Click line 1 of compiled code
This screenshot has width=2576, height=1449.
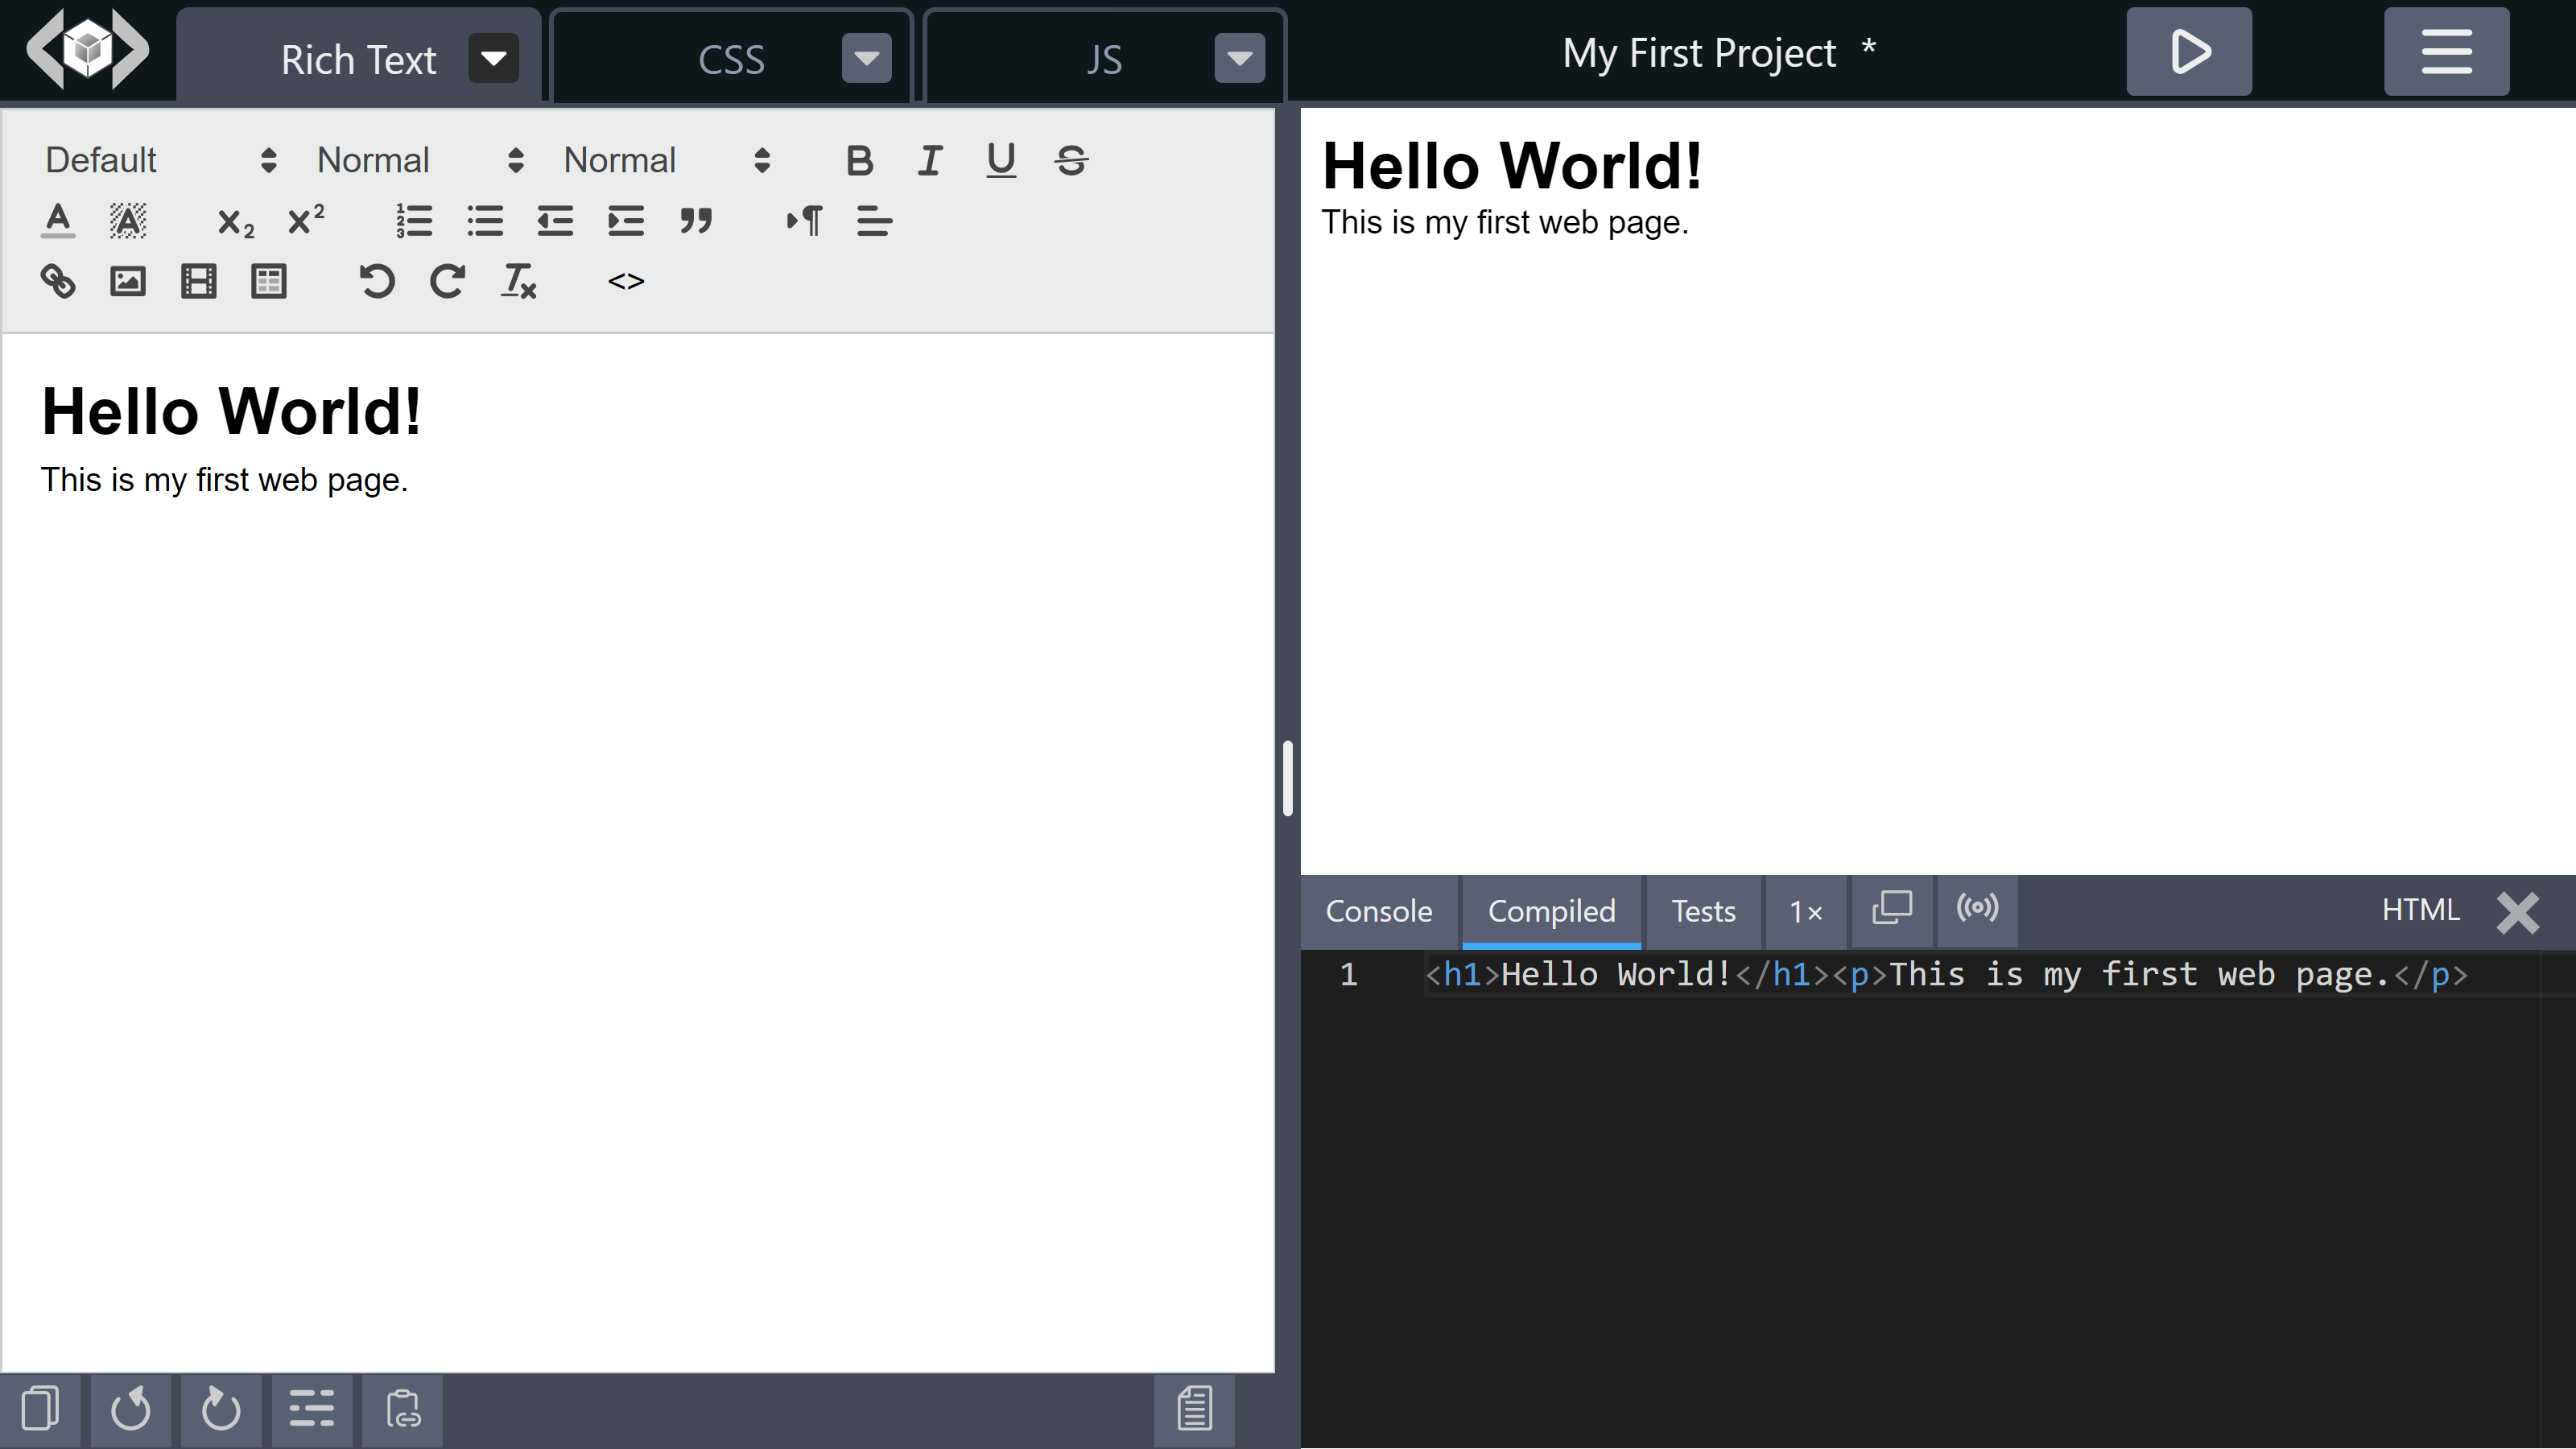1946,974
